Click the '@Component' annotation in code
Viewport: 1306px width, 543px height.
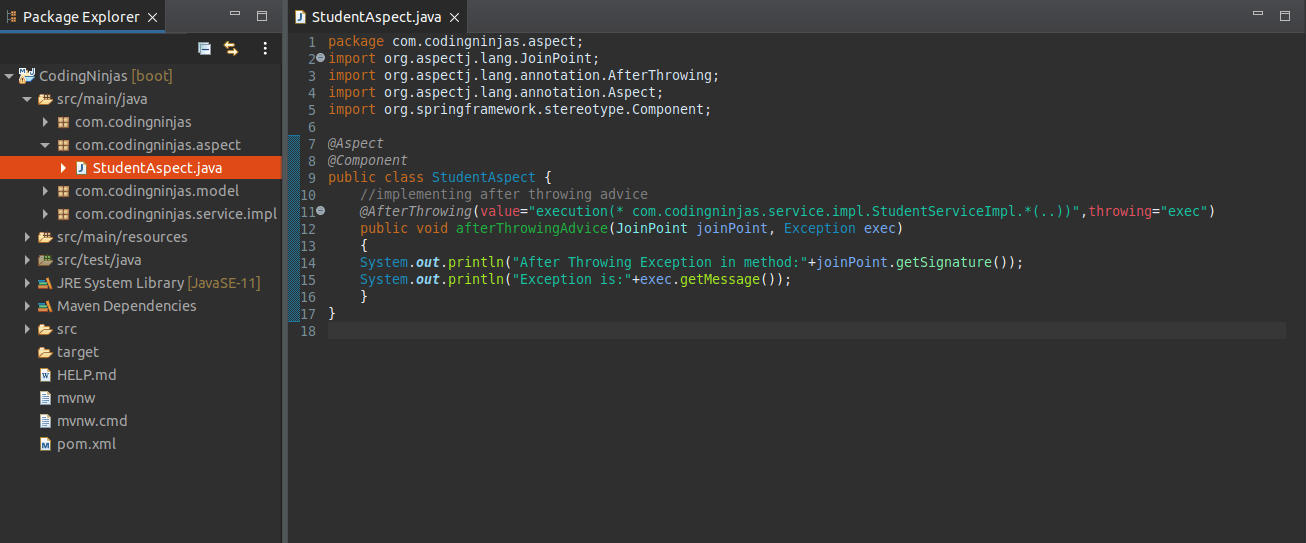click(x=368, y=160)
